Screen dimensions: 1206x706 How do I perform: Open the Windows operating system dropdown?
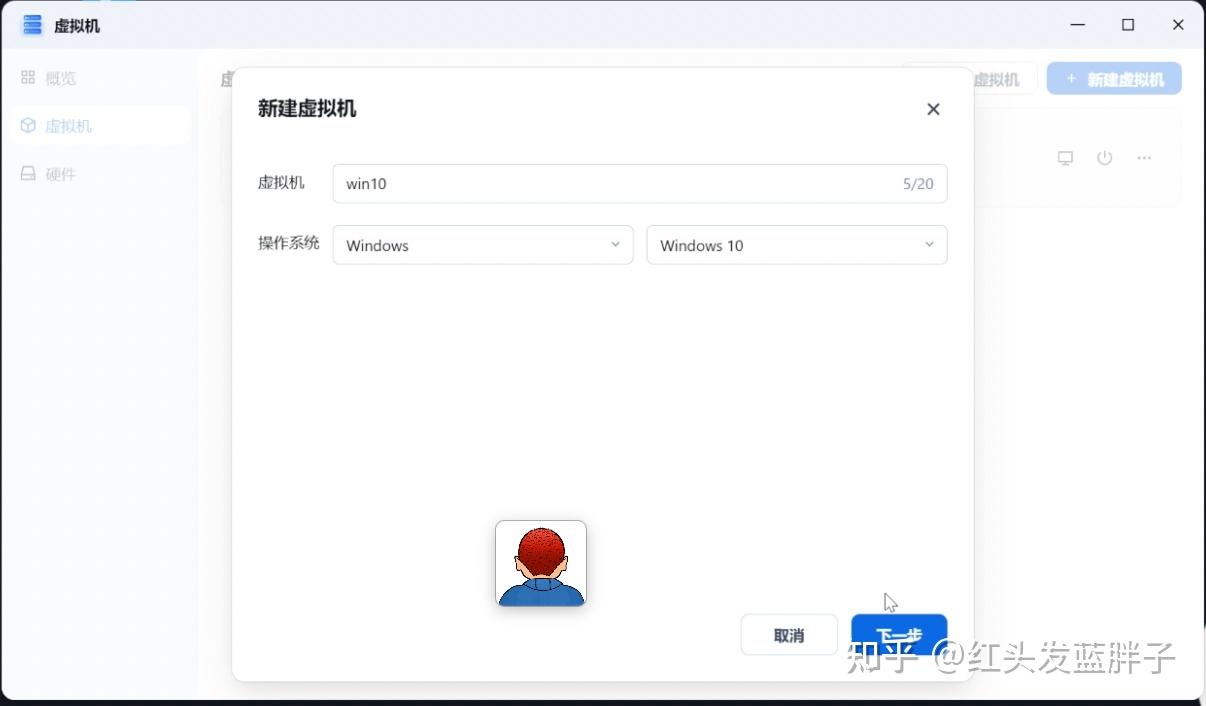(x=483, y=245)
